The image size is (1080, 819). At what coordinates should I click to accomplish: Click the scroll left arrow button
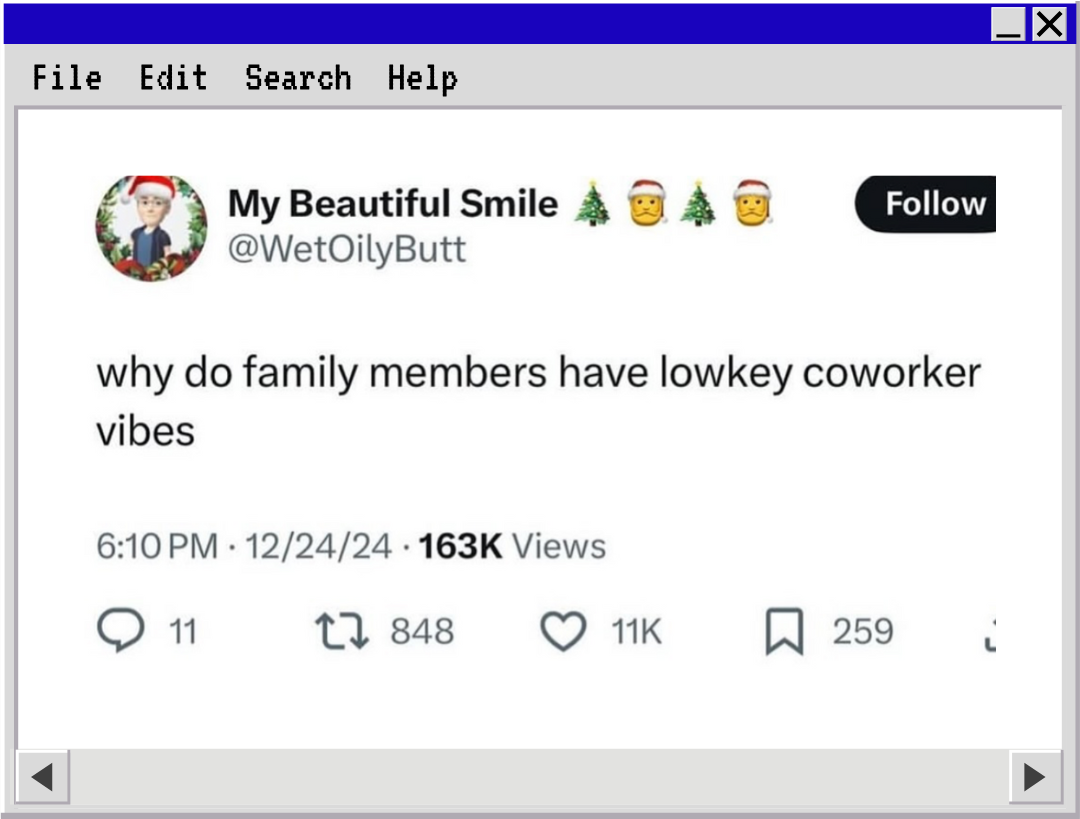(x=42, y=777)
